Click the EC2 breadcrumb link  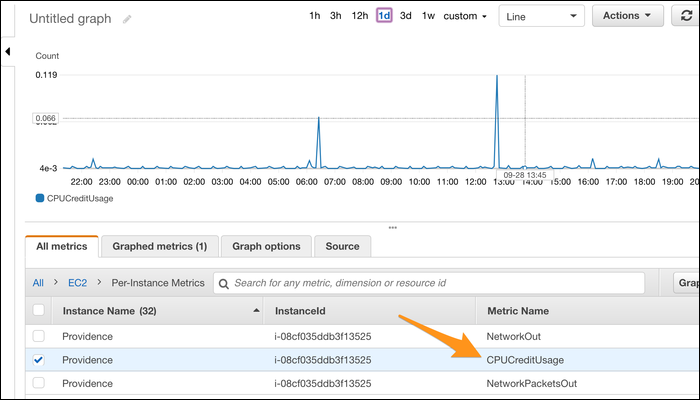[77, 283]
